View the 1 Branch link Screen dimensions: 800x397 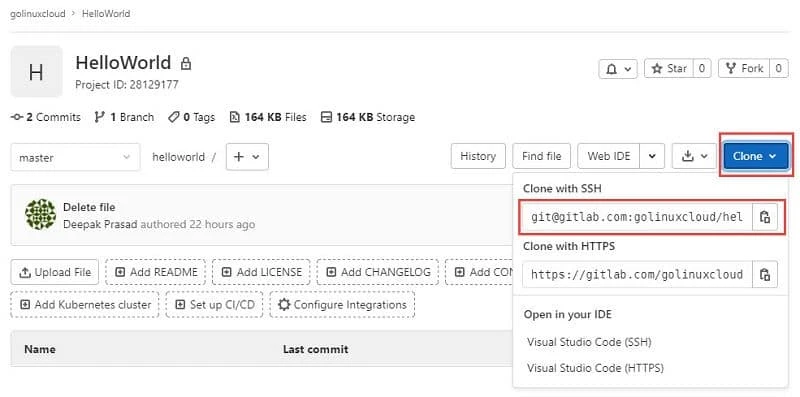(124, 117)
